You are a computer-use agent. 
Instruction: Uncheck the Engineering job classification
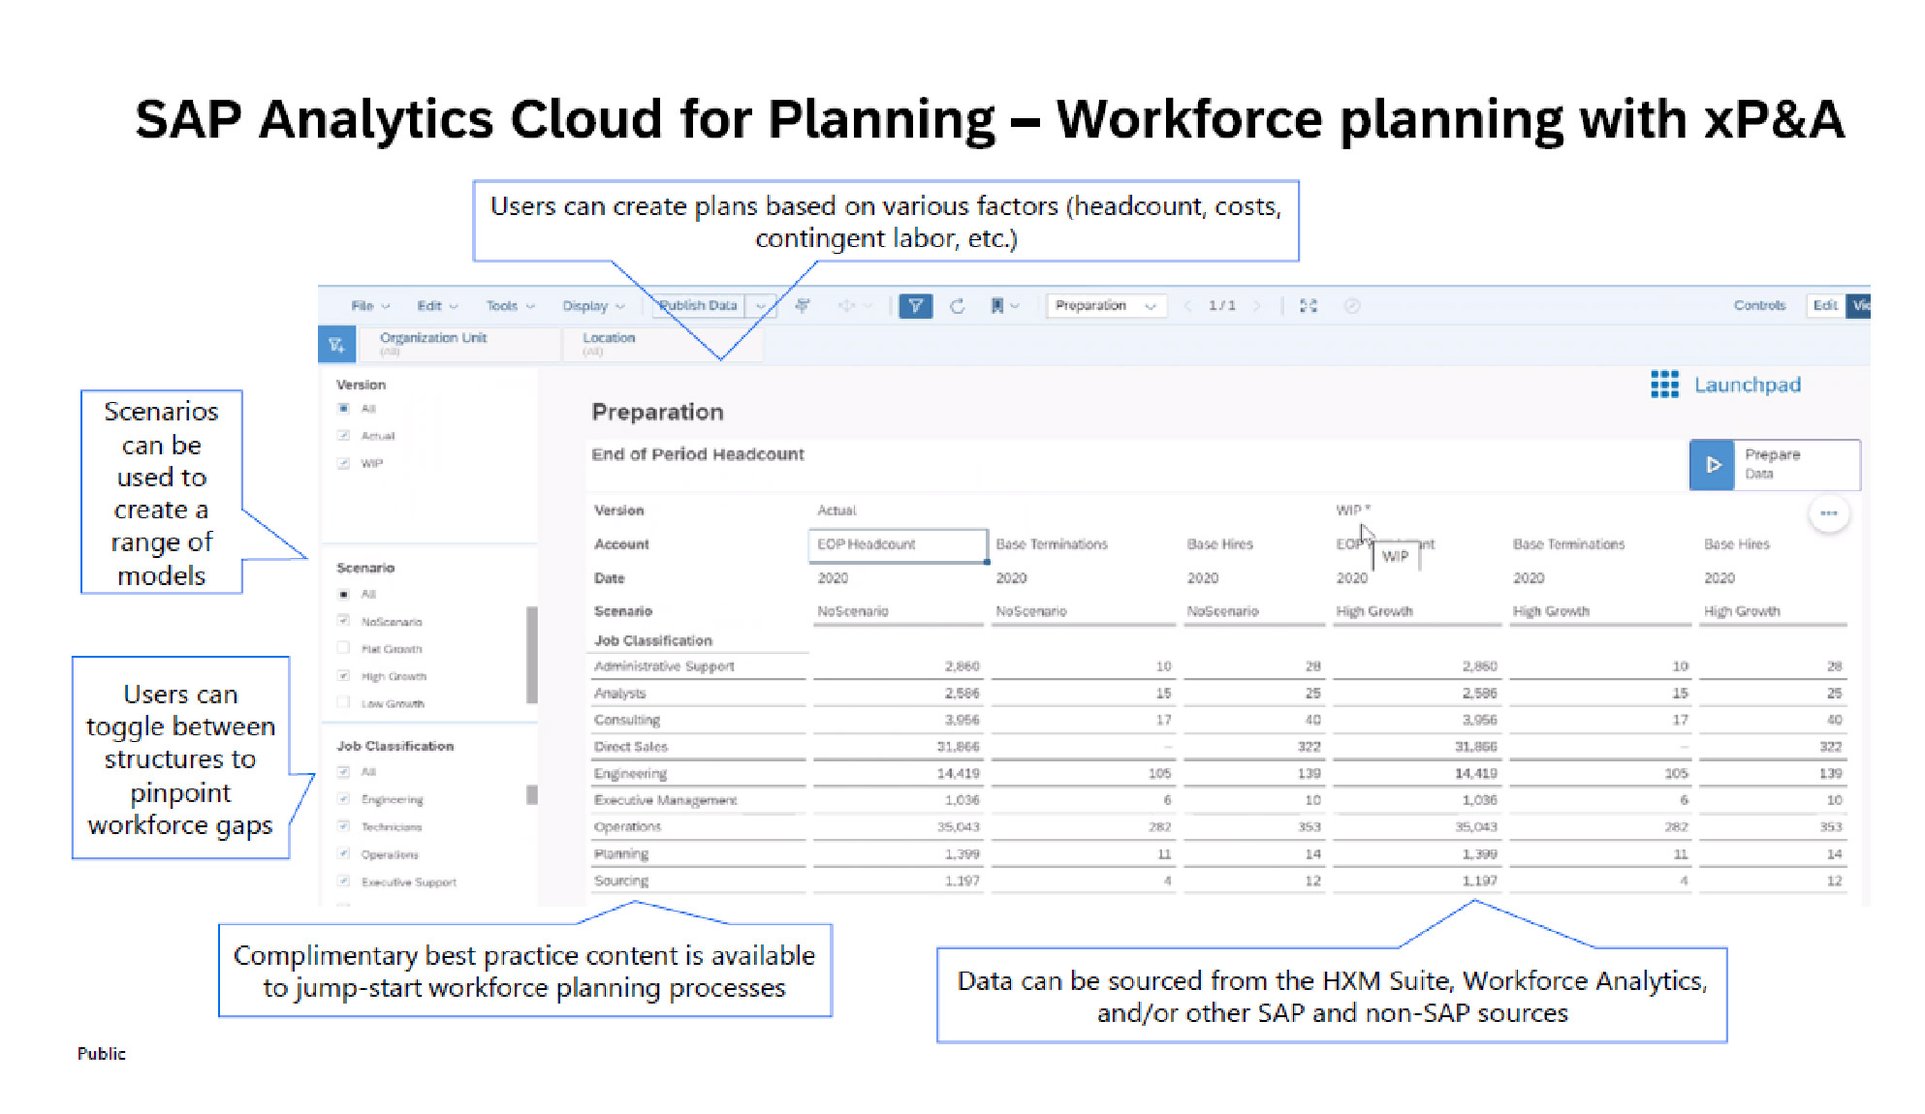345,799
